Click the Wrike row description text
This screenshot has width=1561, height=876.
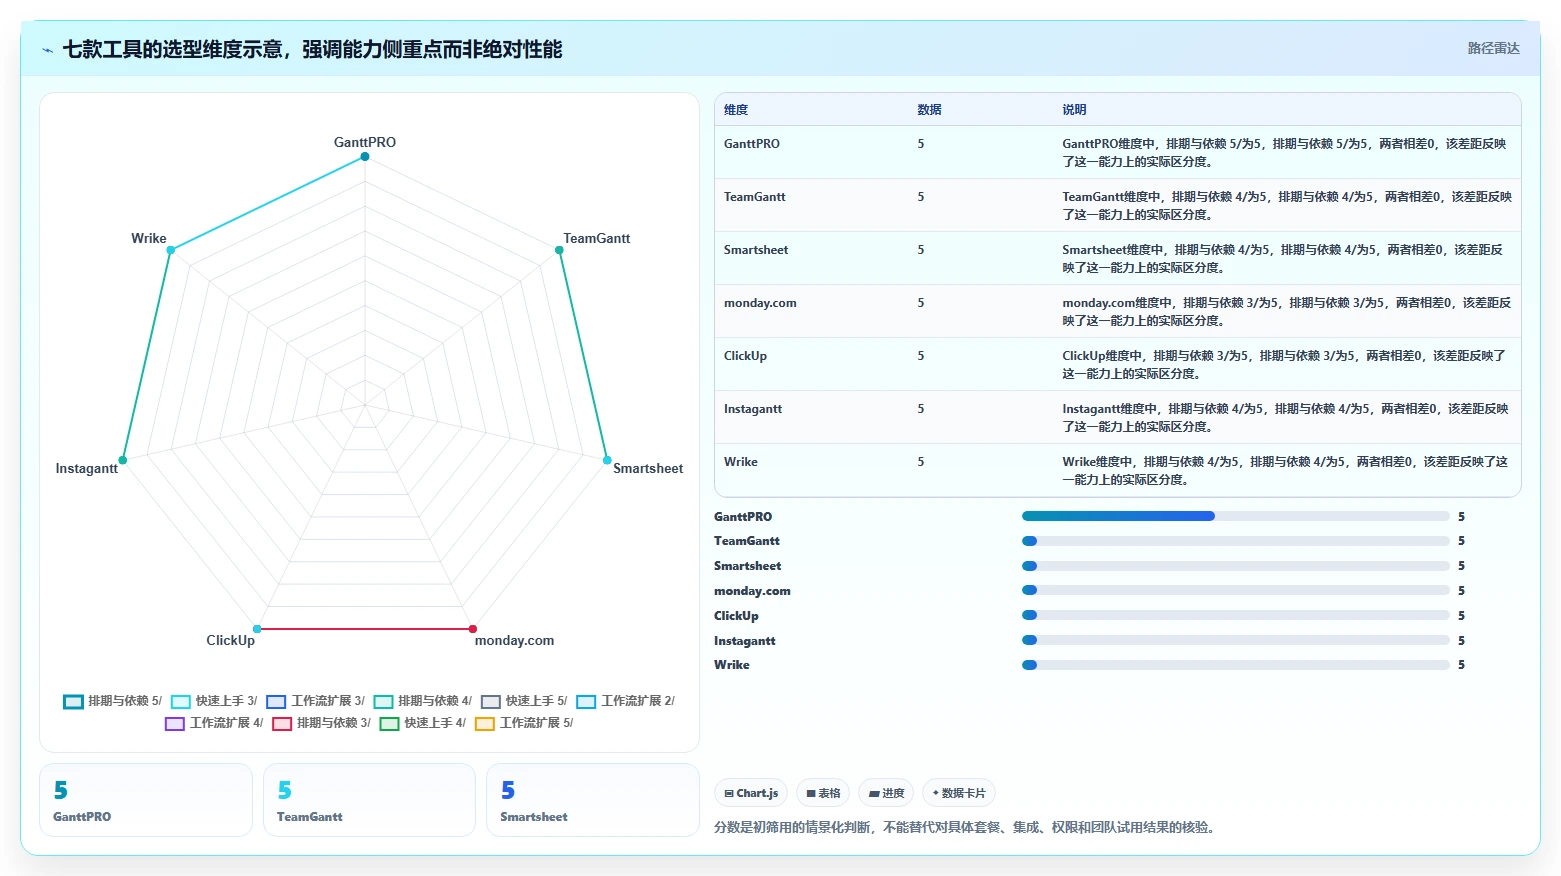(x=1286, y=471)
